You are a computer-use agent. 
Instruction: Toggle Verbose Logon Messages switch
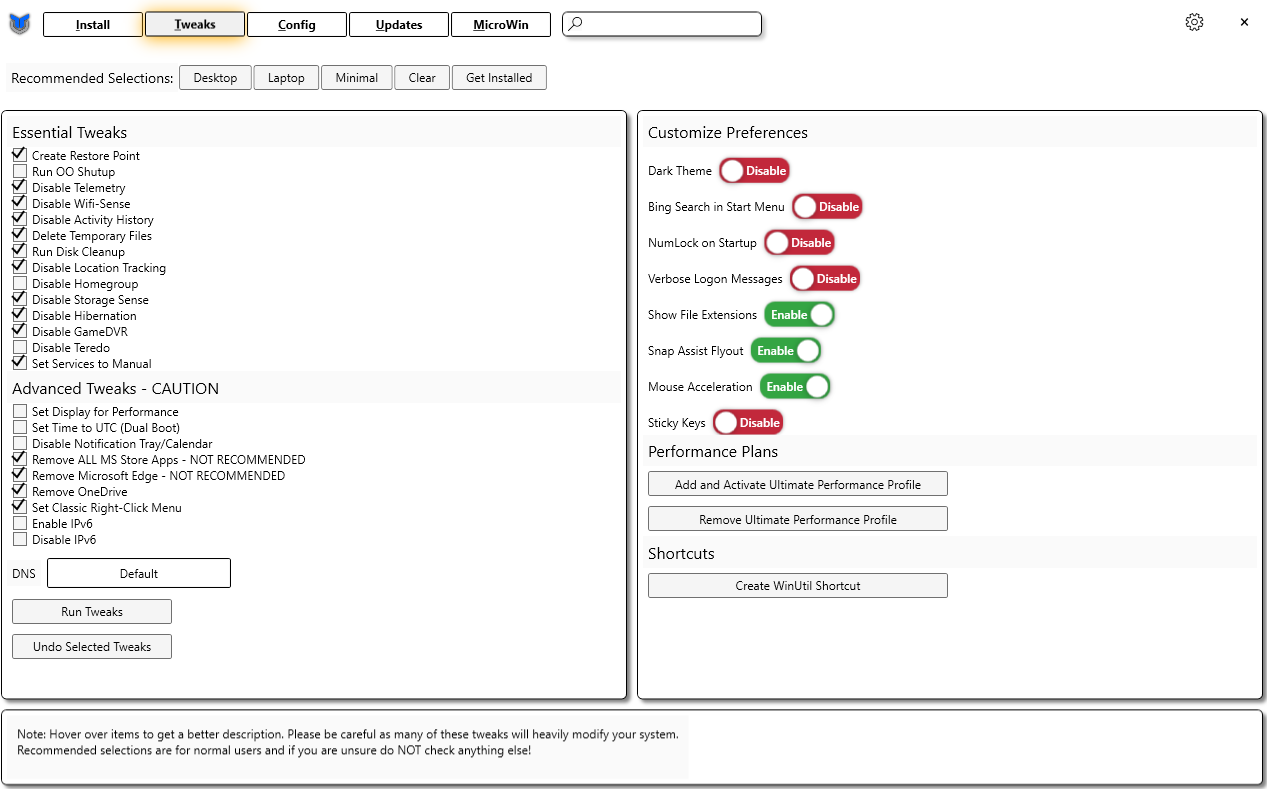[825, 279]
